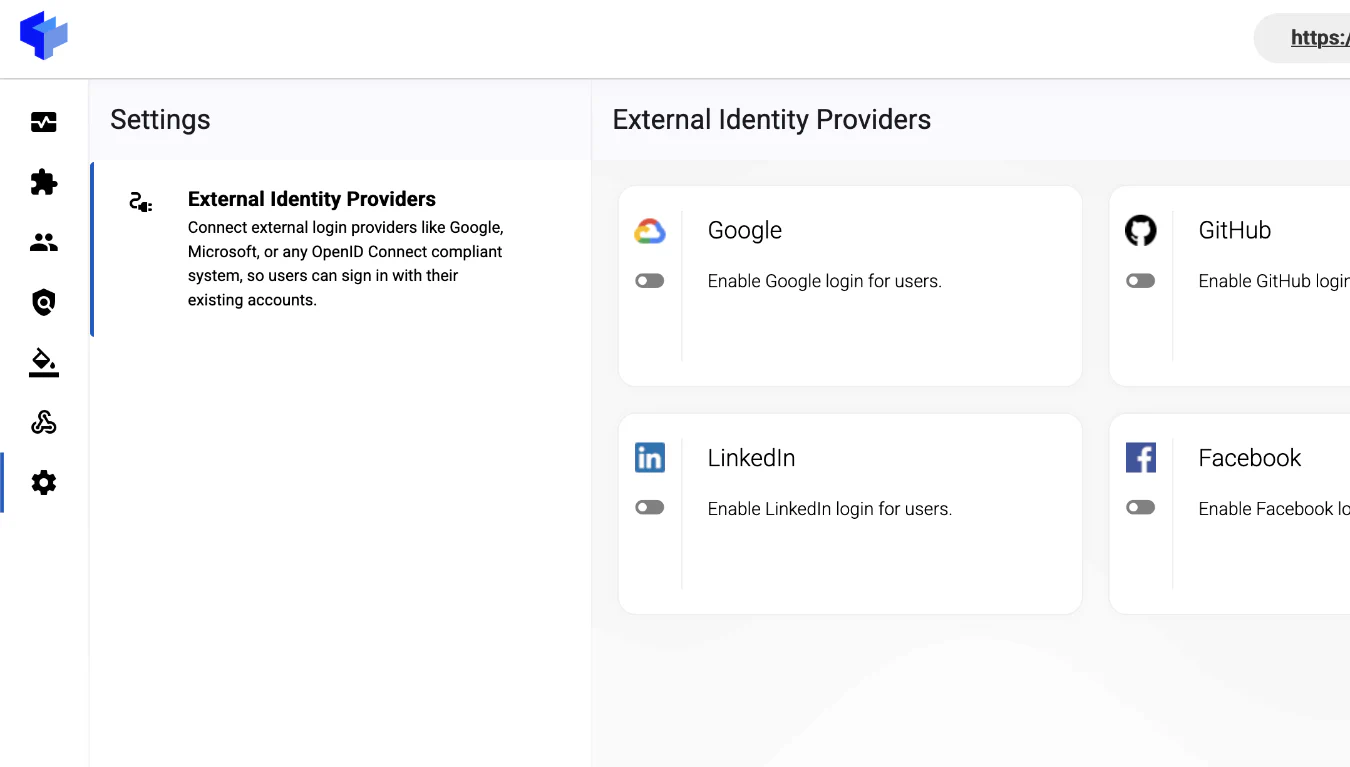Click the LinkedIn logo icon

click(650, 458)
